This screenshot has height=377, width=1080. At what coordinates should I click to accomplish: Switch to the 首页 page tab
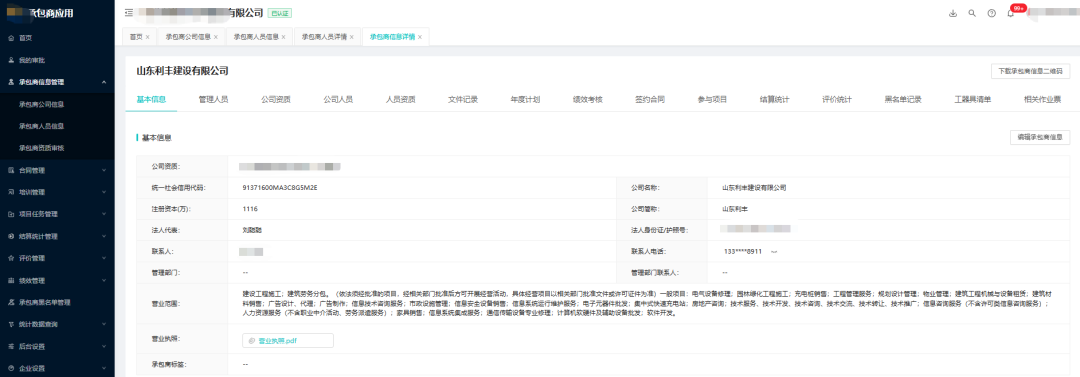click(x=136, y=37)
